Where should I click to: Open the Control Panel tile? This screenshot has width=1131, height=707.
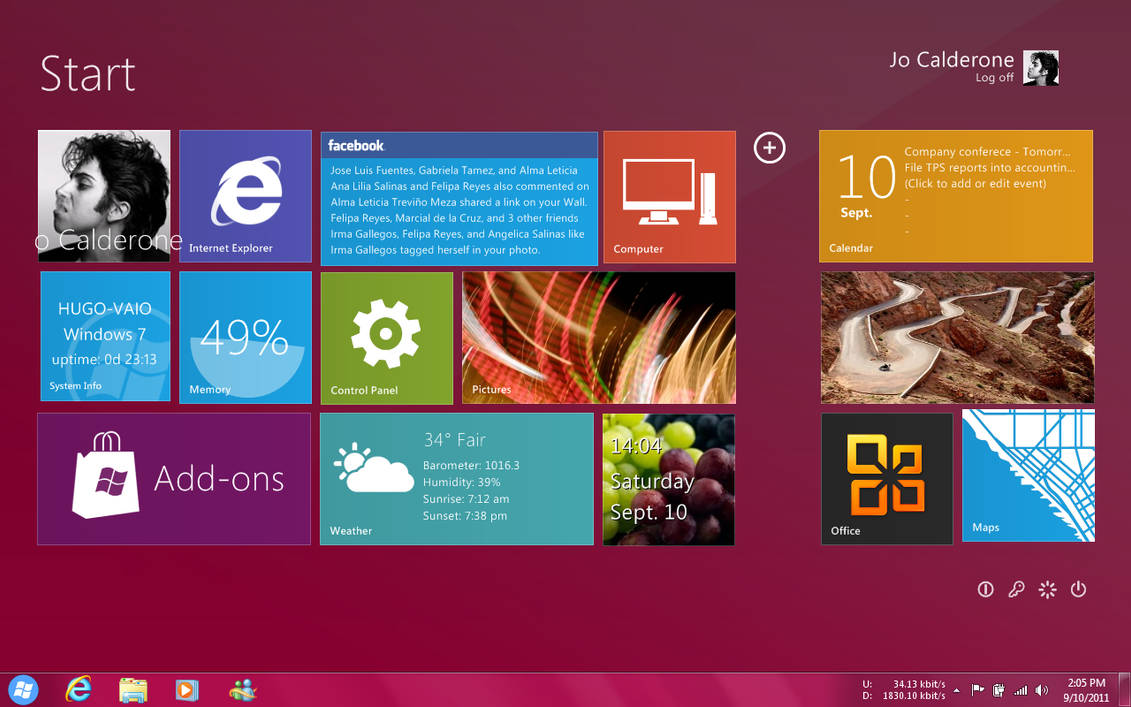pyautogui.click(x=386, y=337)
